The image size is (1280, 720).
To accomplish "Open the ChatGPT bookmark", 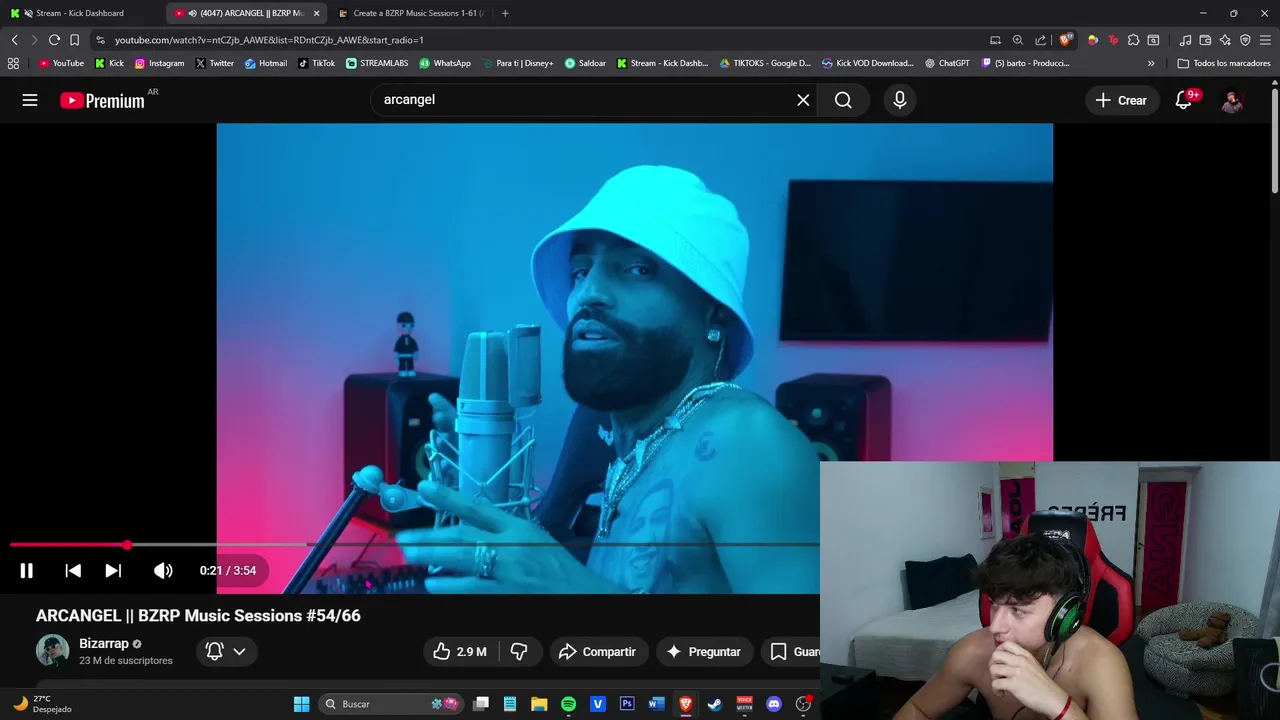I will coord(947,63).
